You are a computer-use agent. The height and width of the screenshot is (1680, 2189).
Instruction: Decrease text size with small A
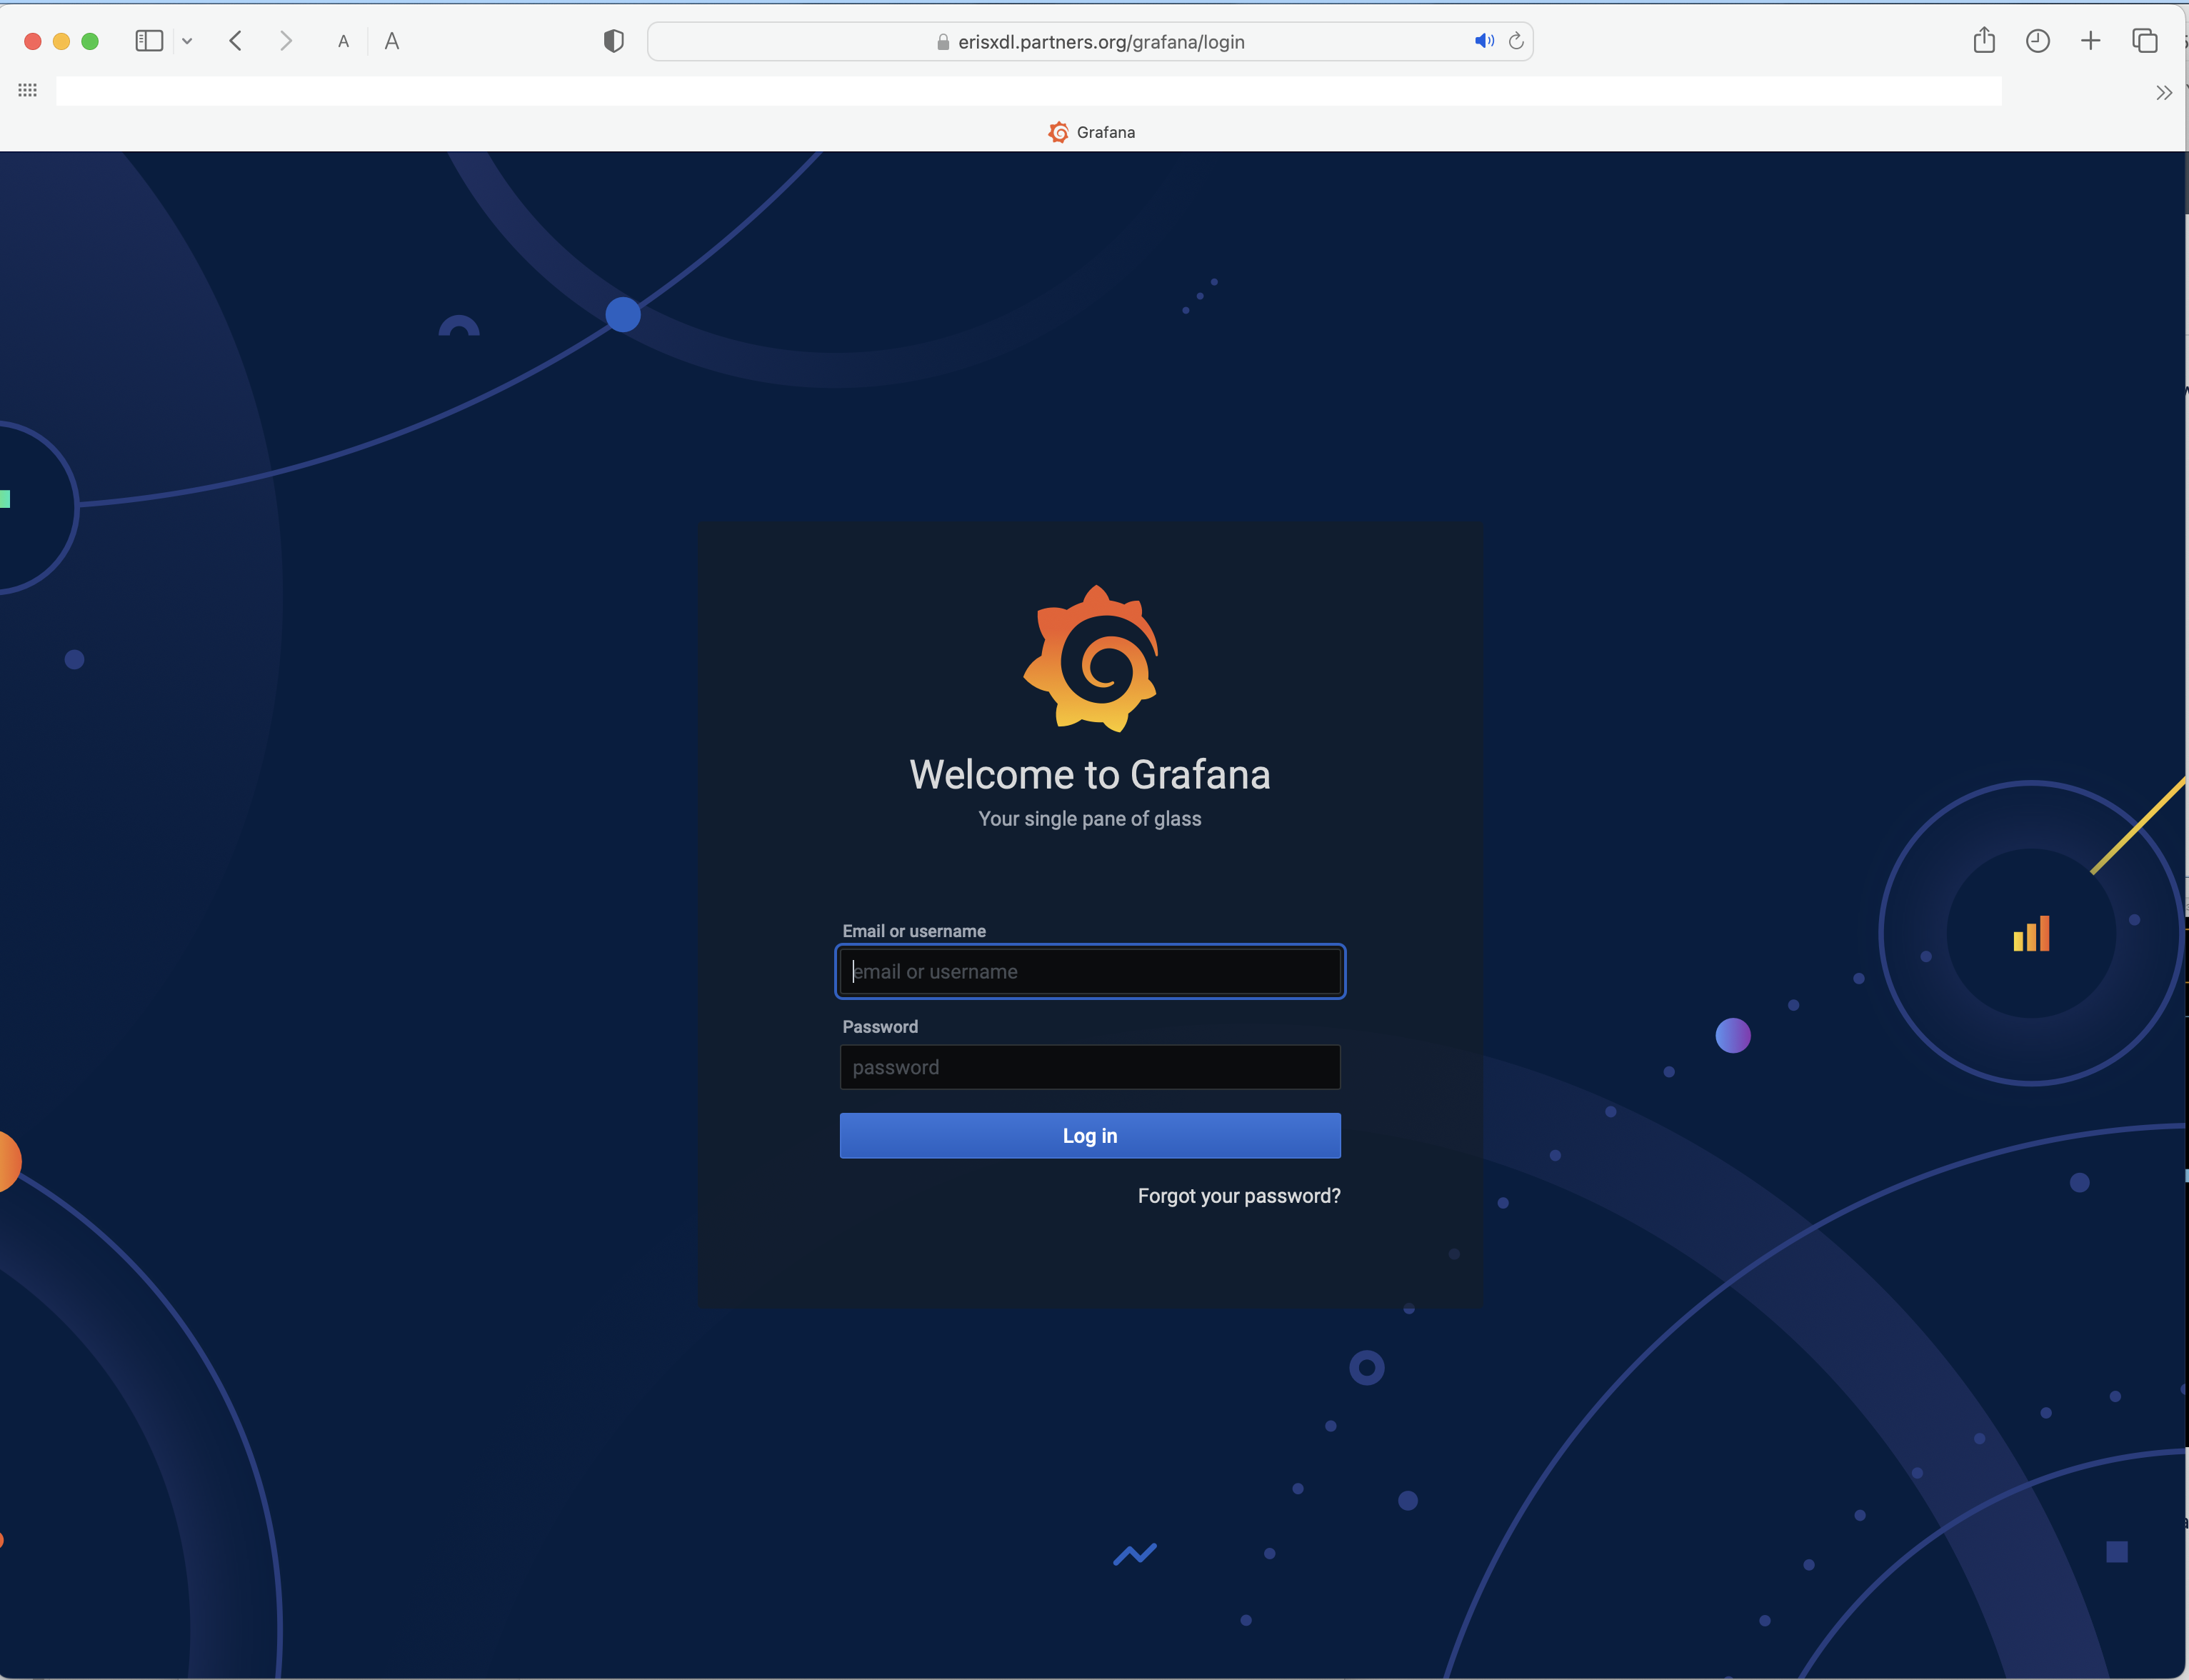343,42
